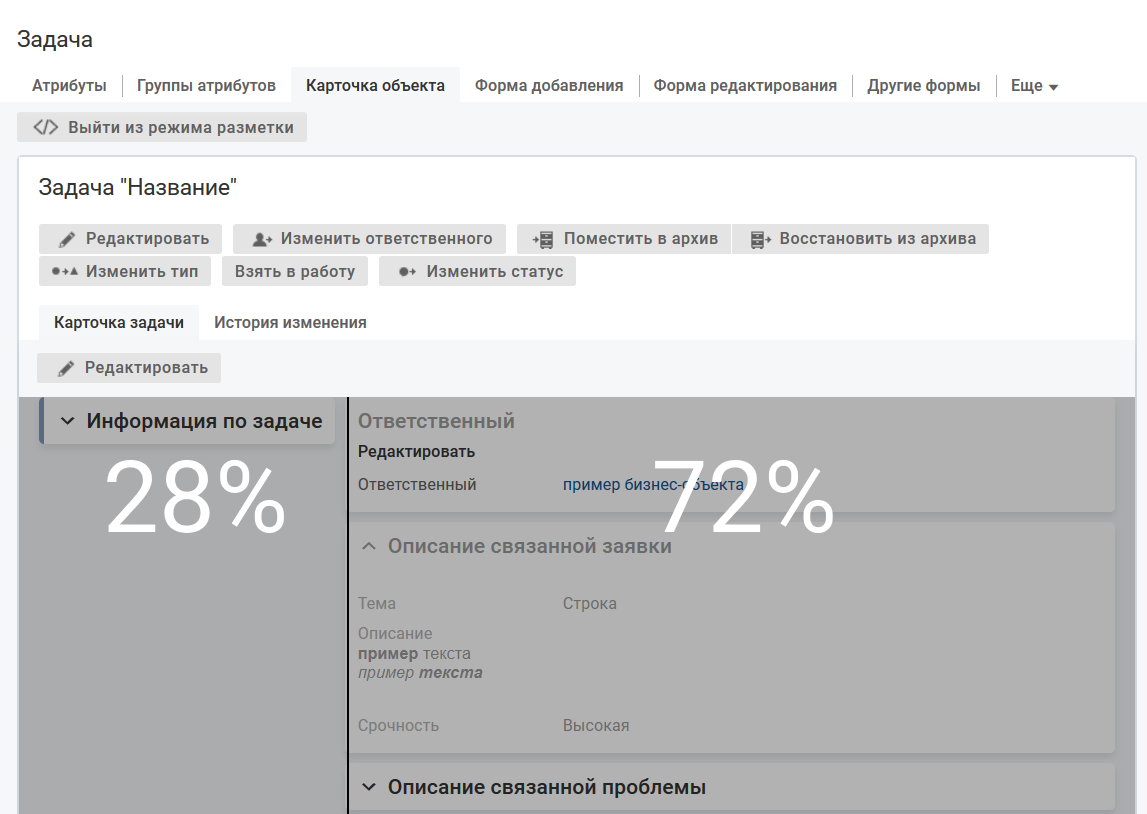Switch to the Атрибуты tab
1147x814 pixels.
(69, 86)
